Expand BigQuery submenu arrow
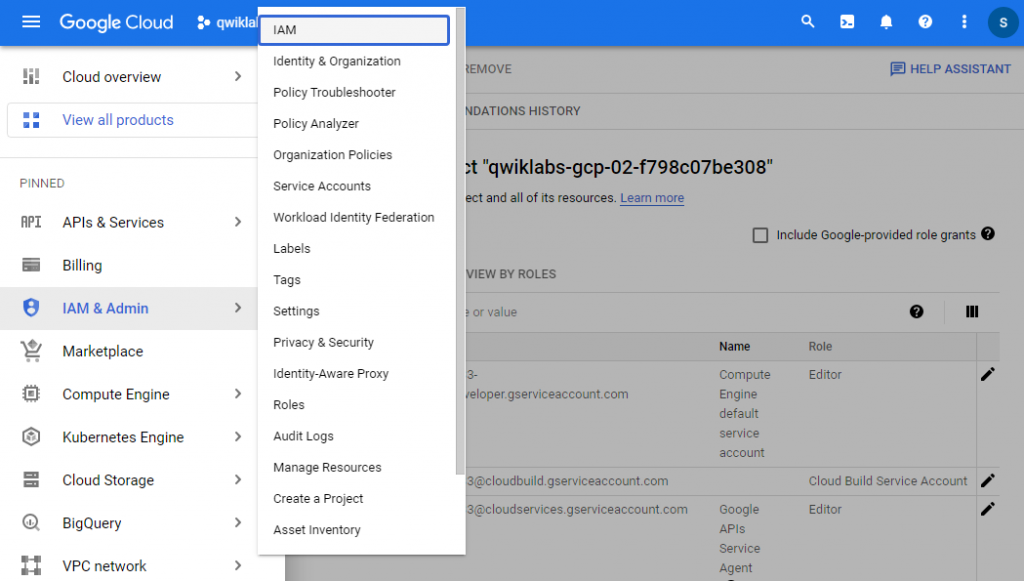Viewport: 1024px width, 581px height. click(238, 523)
